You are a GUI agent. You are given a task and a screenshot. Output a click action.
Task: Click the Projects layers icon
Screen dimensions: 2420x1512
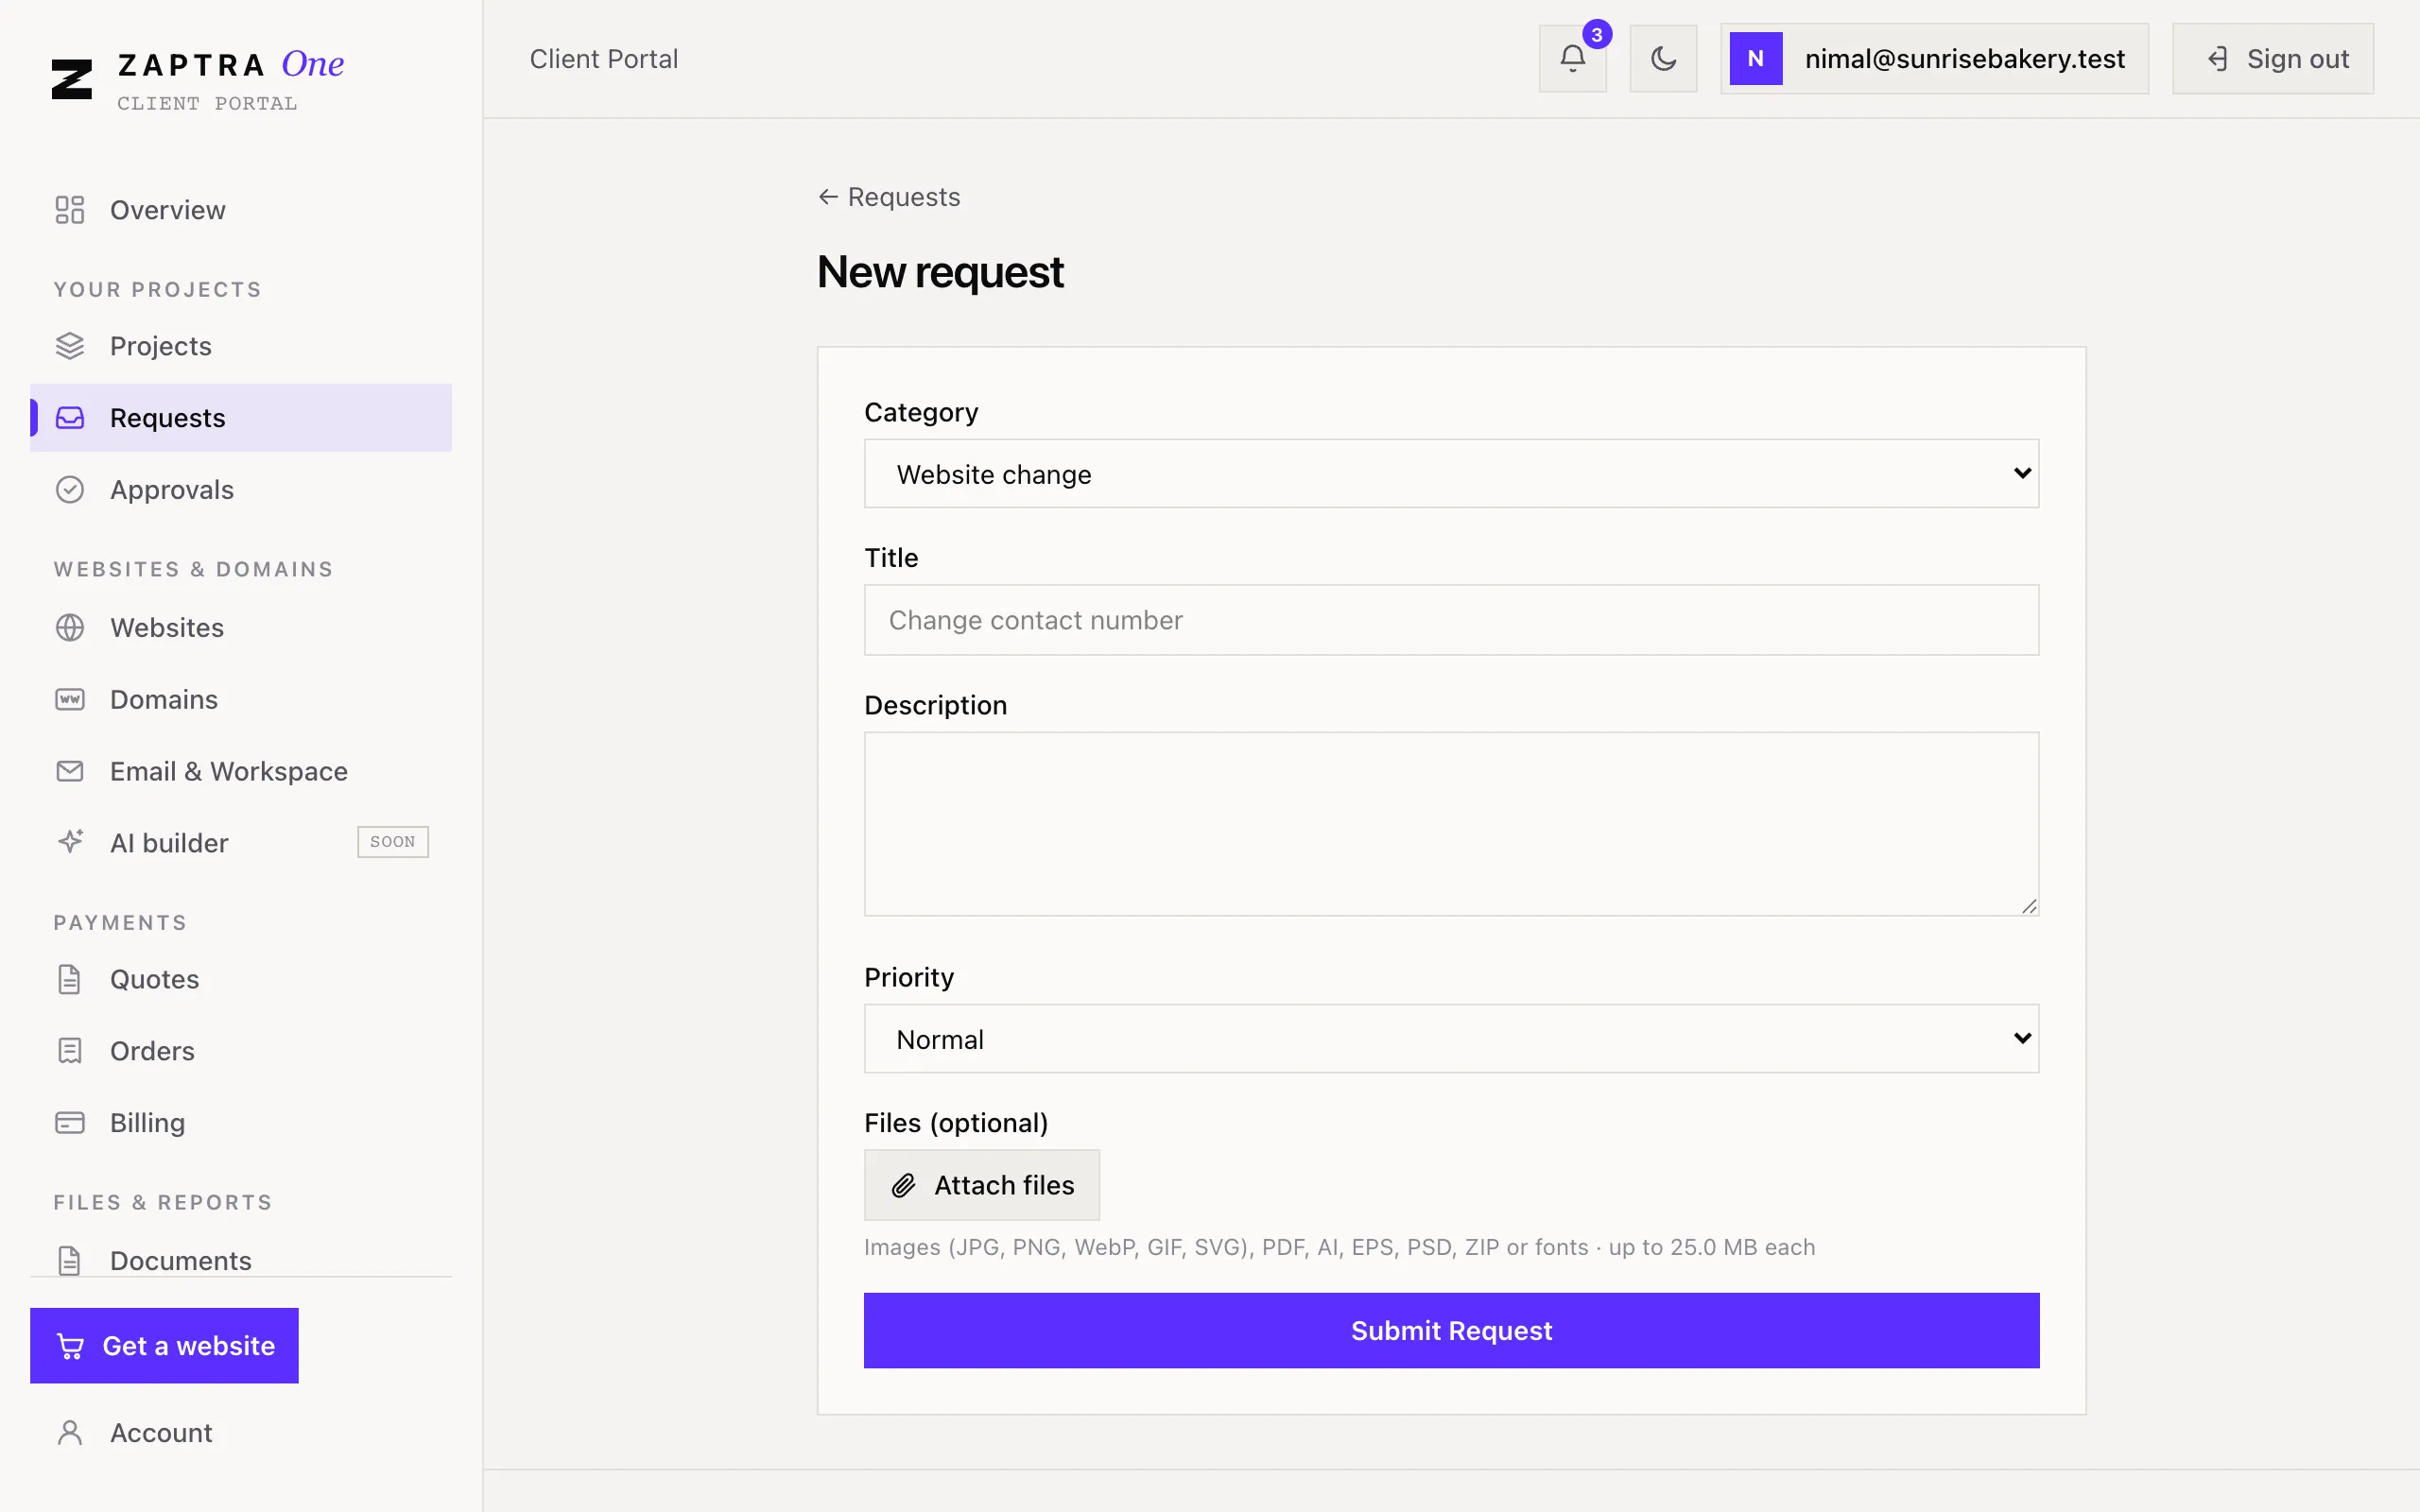(x=70, y=346)
